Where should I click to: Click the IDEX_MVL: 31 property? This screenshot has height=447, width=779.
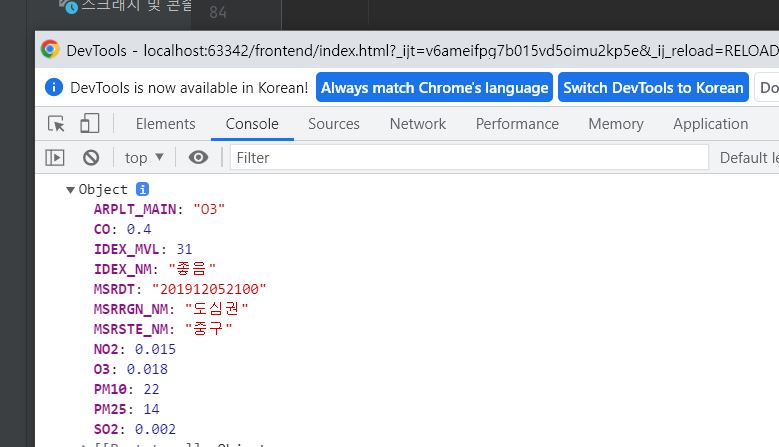click(143, 249)
